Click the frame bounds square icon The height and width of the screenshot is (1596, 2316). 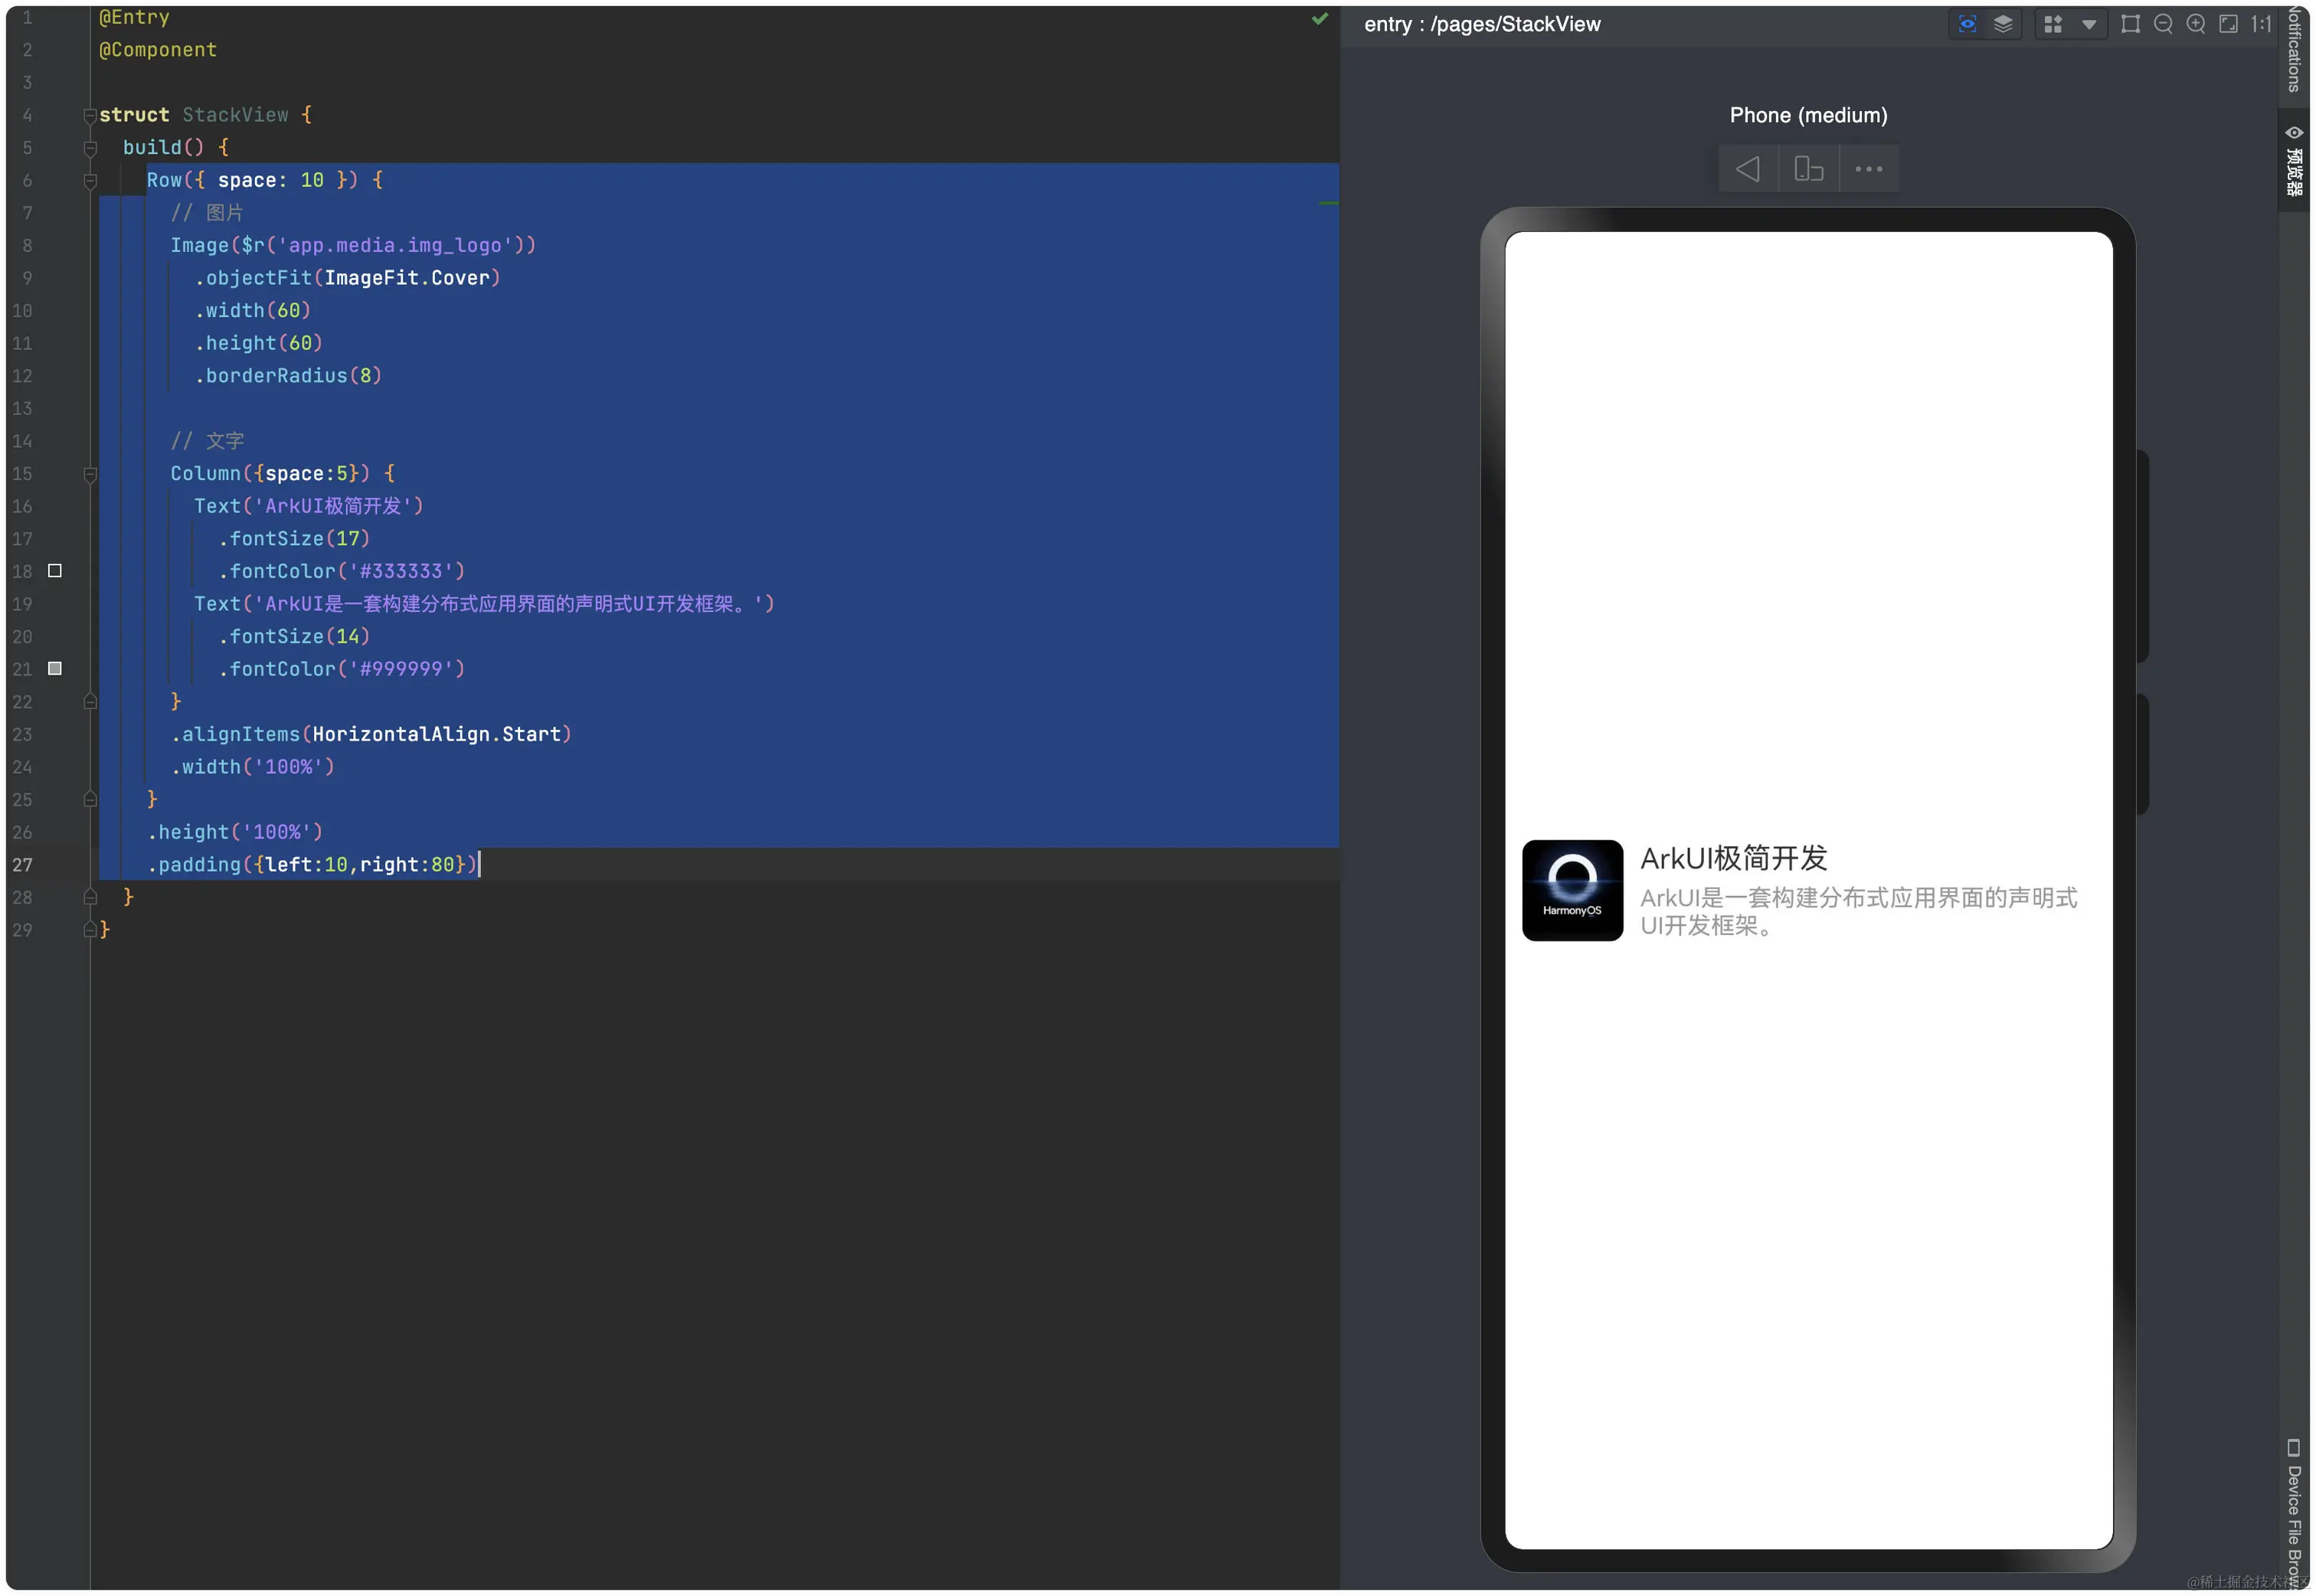[x=2130, y=24]
